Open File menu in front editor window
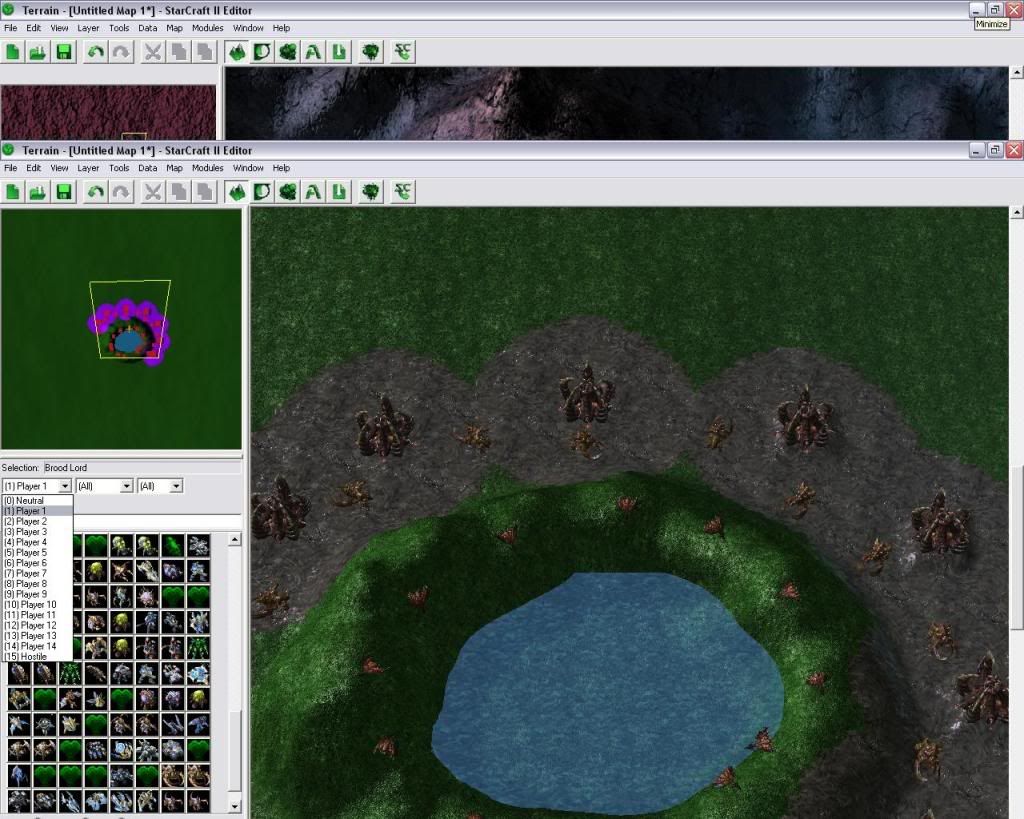The height and width of the screenshot is (819, 1024). click(x=10, y=168)
